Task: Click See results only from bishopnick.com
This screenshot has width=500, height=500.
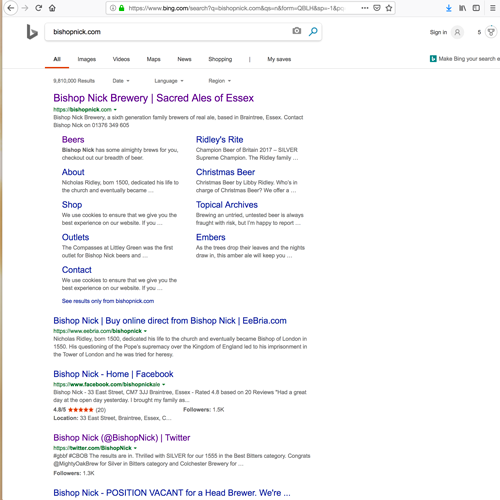Action: pyautogui.click(x=108, y=301)
